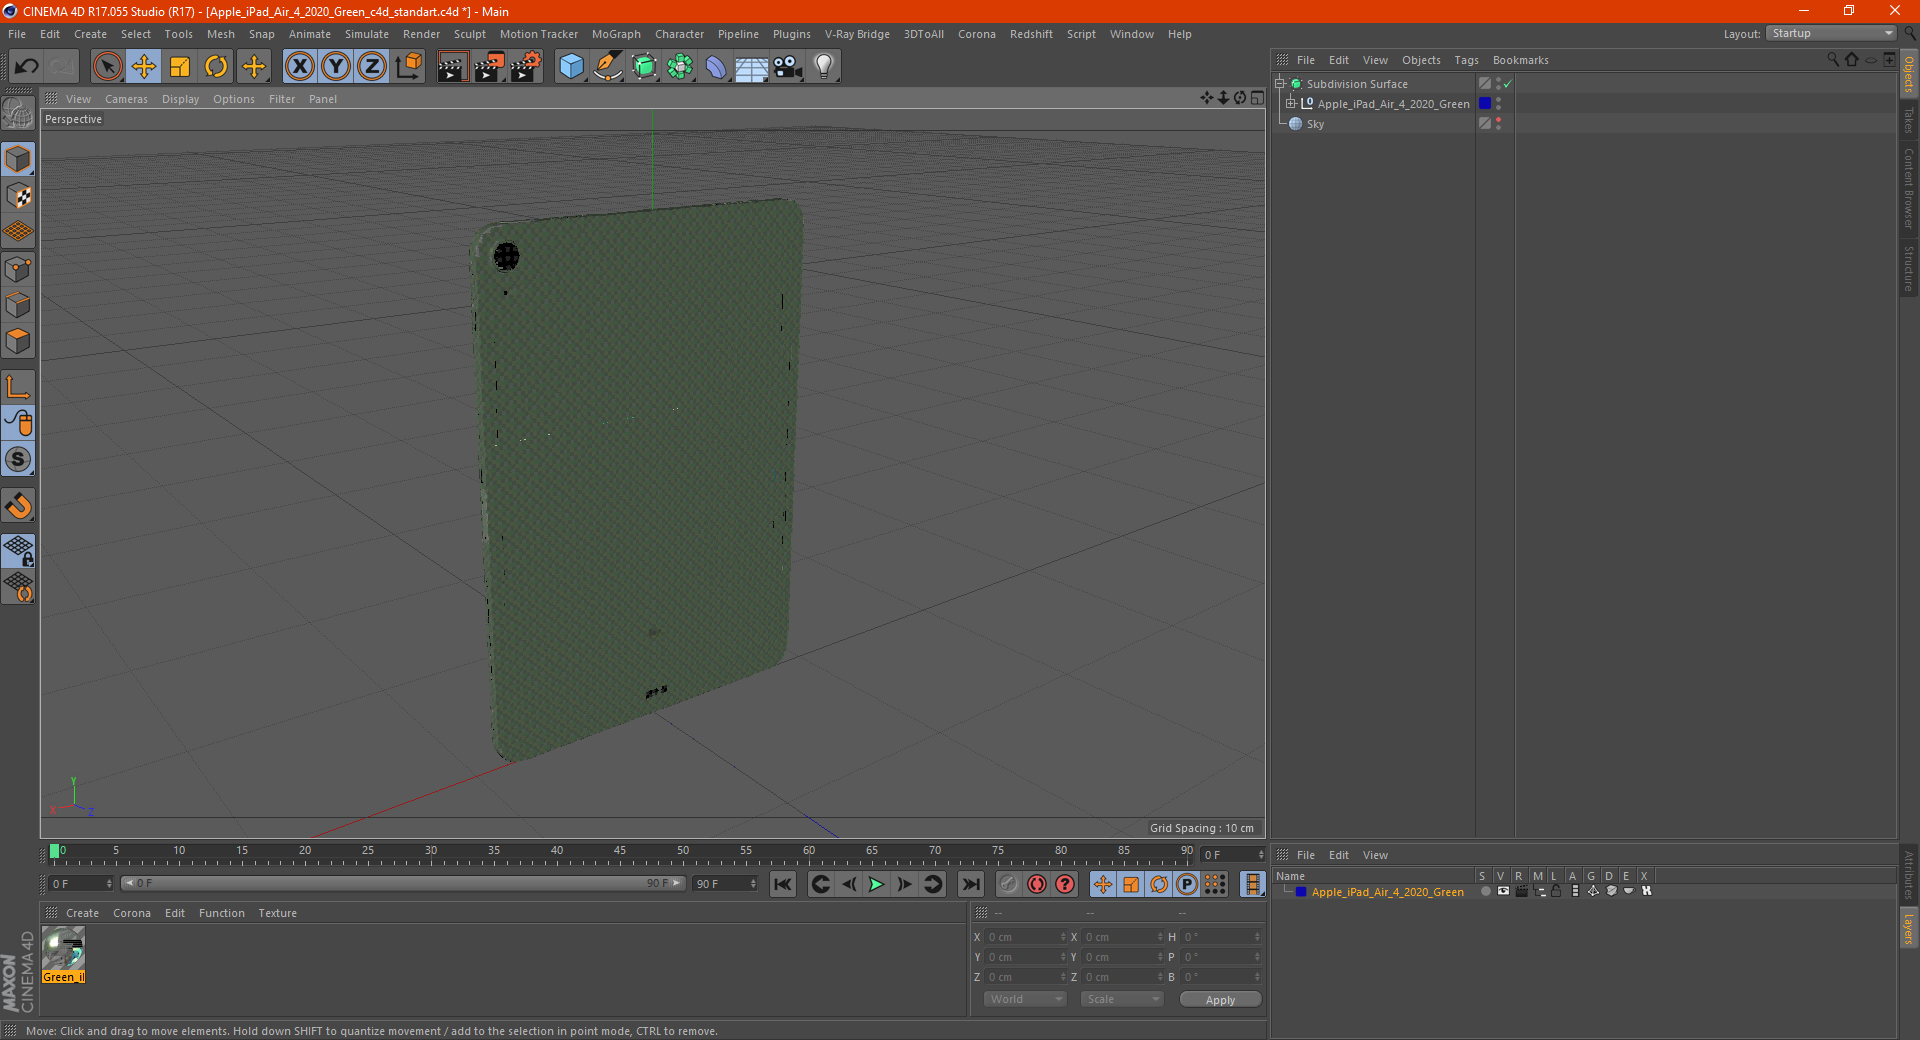This screenshot has height=1040, width=1920.
Task: Toggle X axis lock
Action: [x=299, y=67]
